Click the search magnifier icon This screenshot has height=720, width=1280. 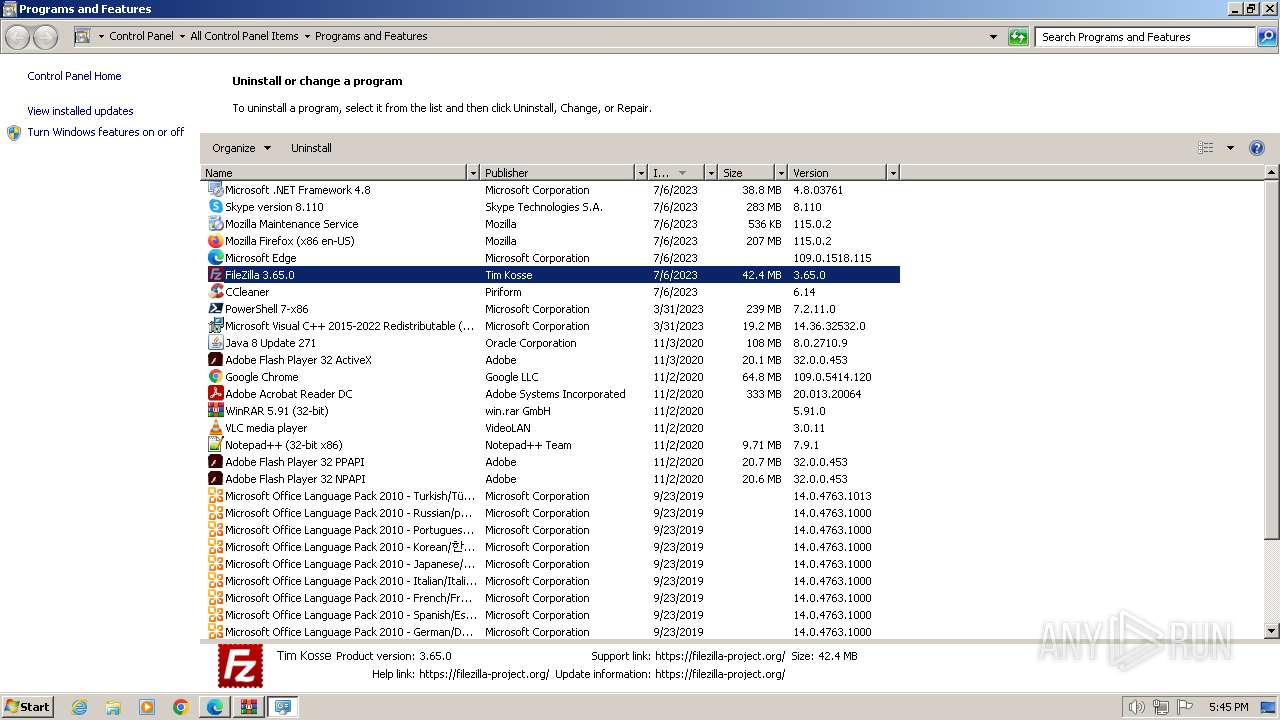click(x=1267, y=37)
